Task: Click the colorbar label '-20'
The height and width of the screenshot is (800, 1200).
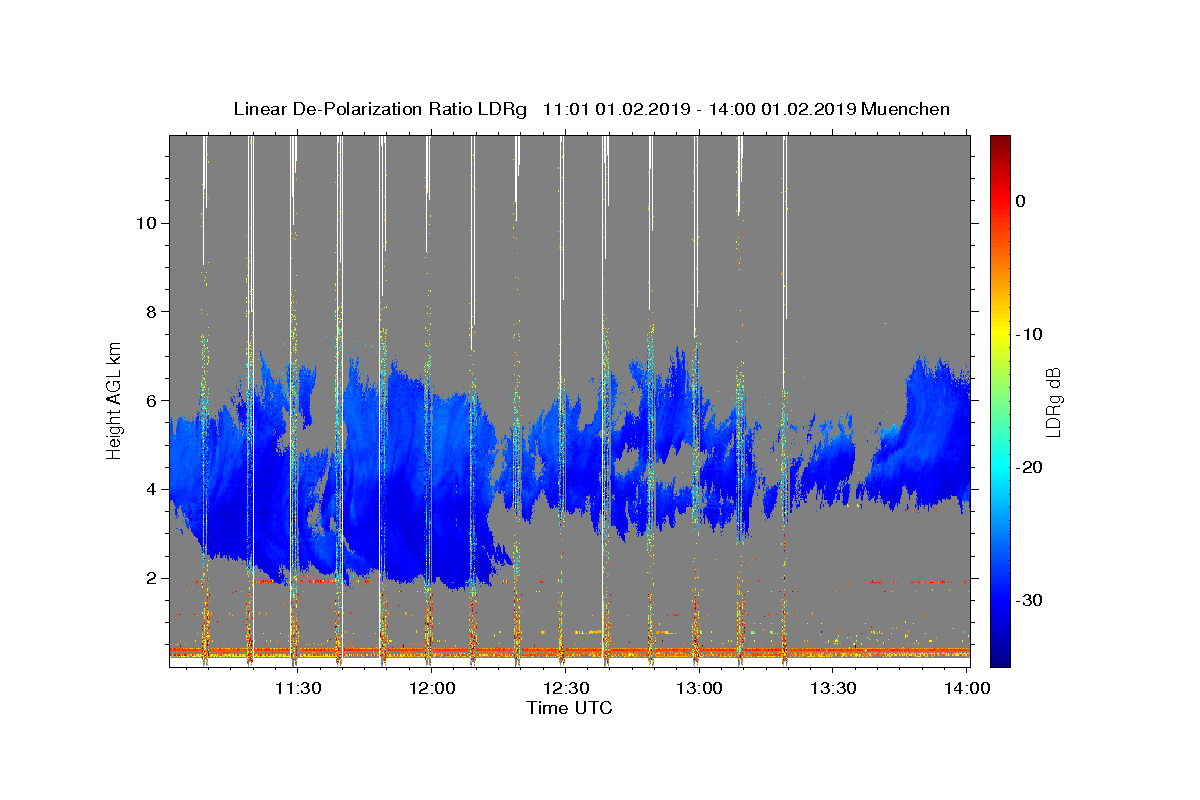Action: (x=1029, y=467)
